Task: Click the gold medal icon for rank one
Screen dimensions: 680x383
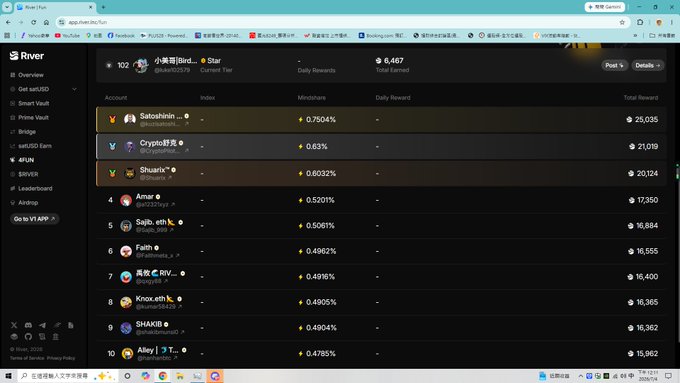Action: (112, 119)
